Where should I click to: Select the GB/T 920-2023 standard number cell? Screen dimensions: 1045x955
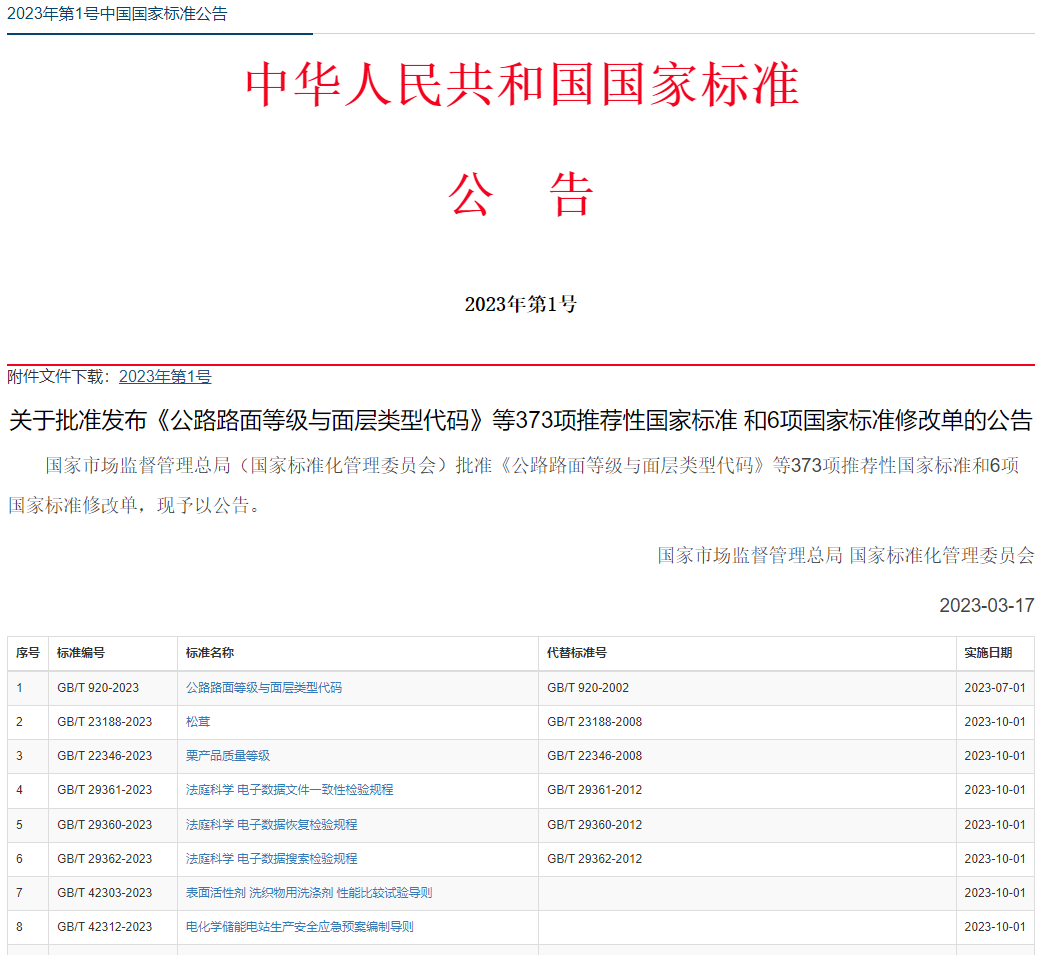pos(98,688)
